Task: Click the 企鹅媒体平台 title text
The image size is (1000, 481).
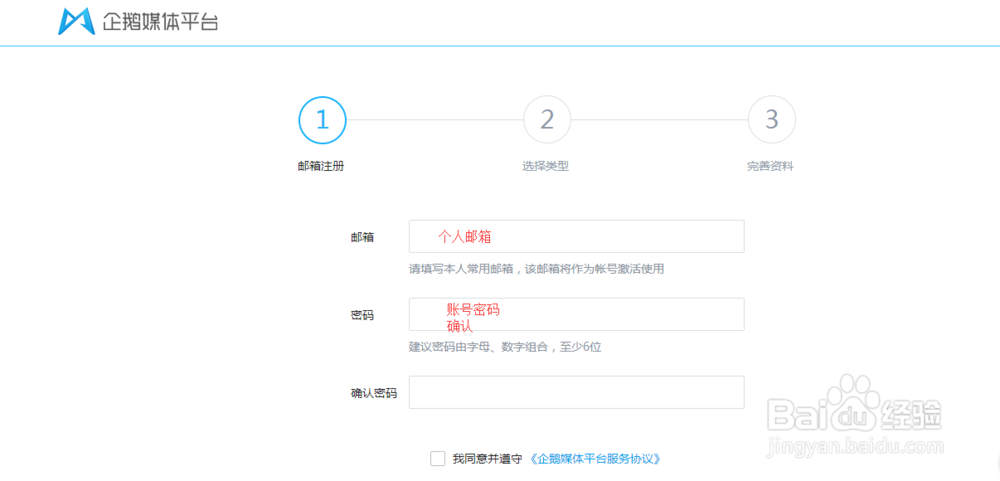Action: point(160,23)
